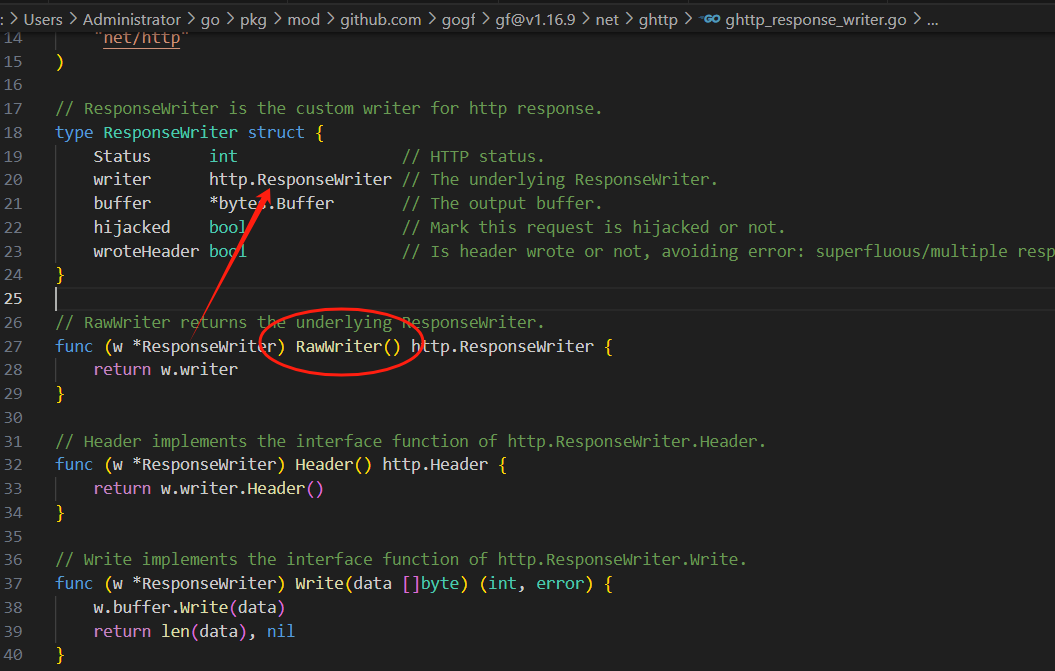
Task: Click line number 18 in gutter
Action: click(x=13, y=132)
